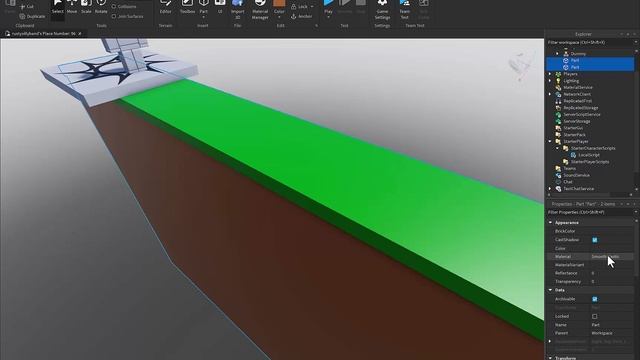Screen dimensions: 640x360
Task: Start Play test
Action: pos(328,6)
